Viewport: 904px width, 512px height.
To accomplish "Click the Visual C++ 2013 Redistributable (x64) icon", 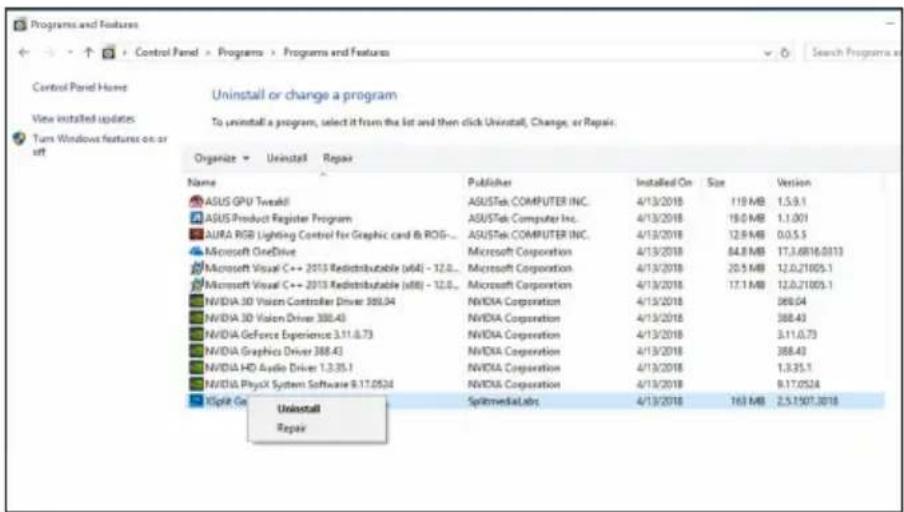I will click(x=197, y=269).
